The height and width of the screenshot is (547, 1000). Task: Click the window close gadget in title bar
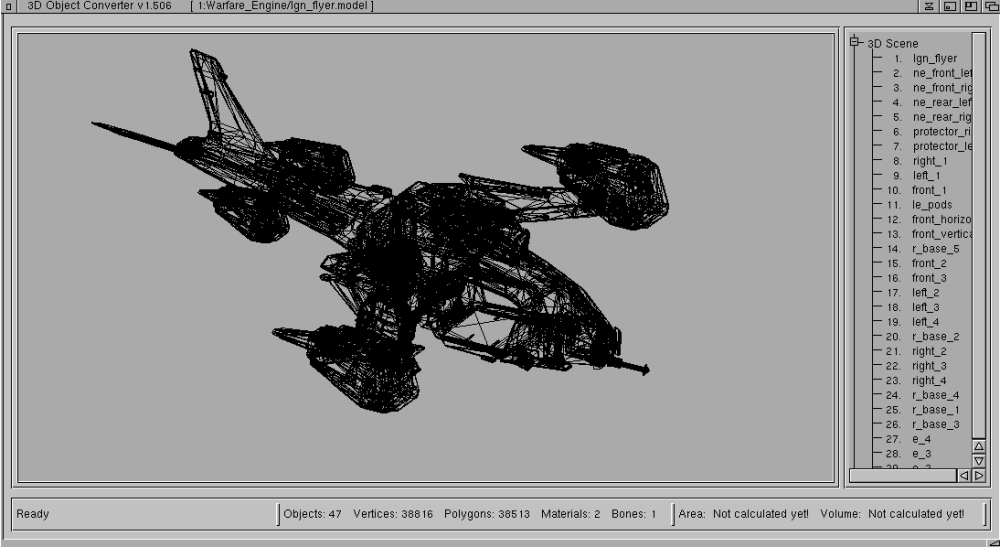click(x=8, y=6)
